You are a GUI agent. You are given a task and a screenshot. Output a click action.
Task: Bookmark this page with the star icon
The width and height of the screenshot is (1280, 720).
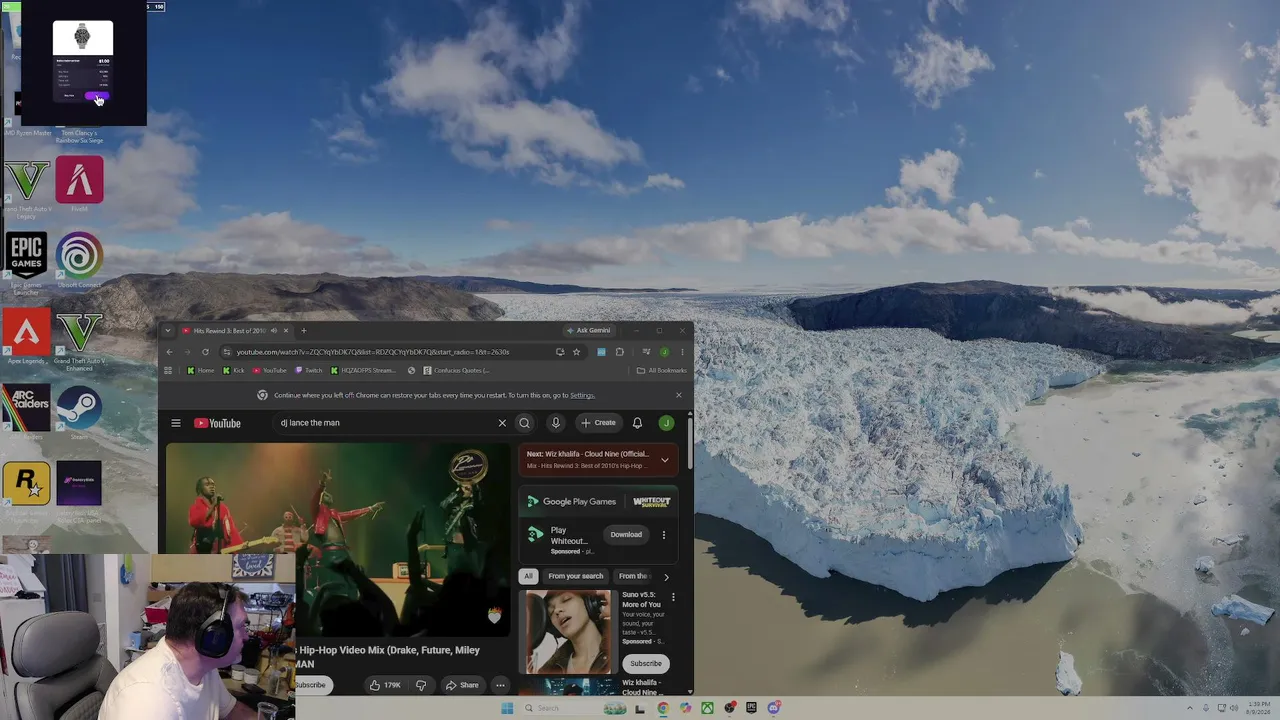pos(576,352)
